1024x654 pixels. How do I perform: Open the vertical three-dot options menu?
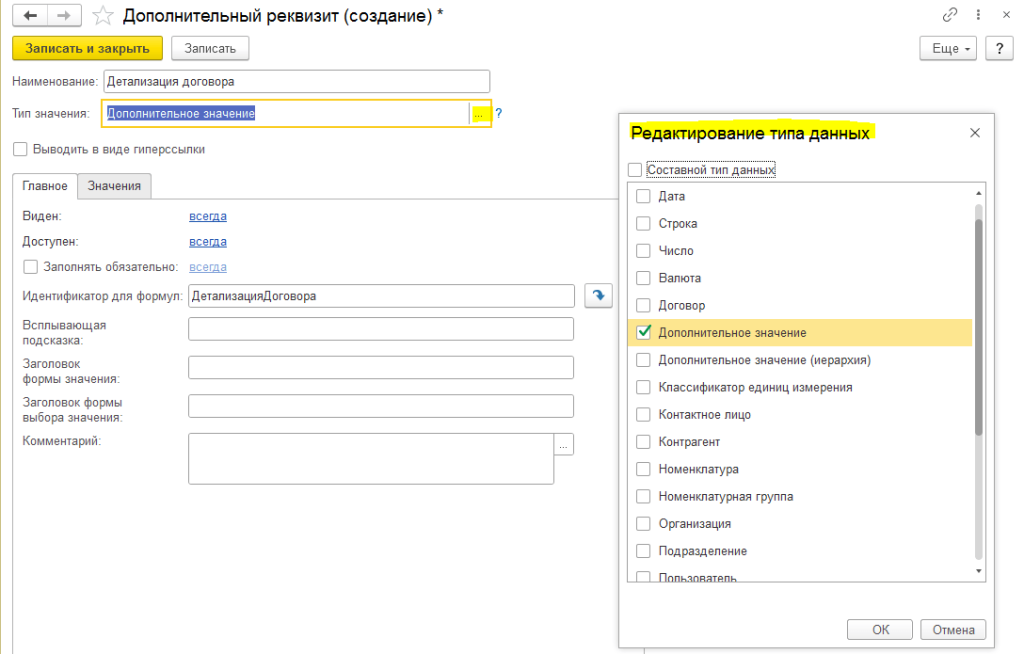(x=978, y=14)
